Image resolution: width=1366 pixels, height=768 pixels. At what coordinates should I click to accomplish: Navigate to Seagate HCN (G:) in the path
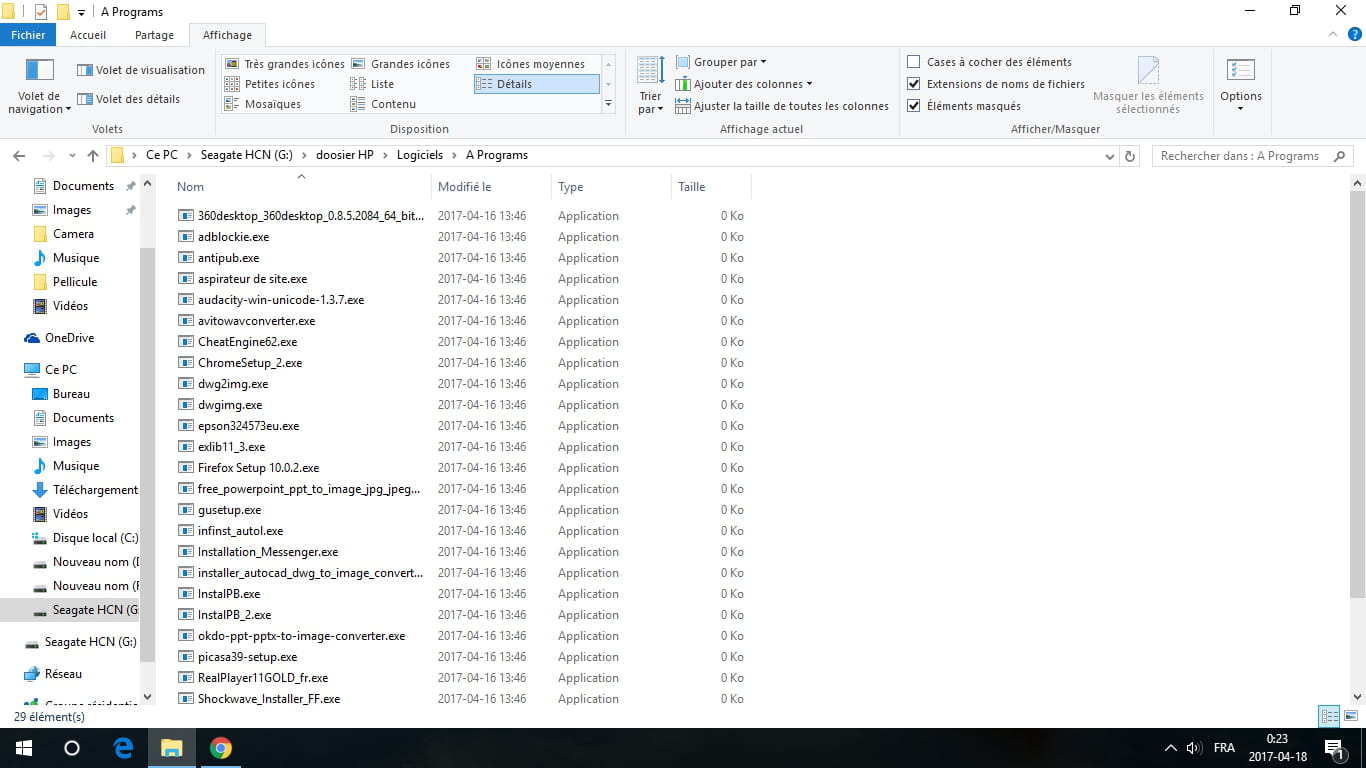tap(246, 156)
